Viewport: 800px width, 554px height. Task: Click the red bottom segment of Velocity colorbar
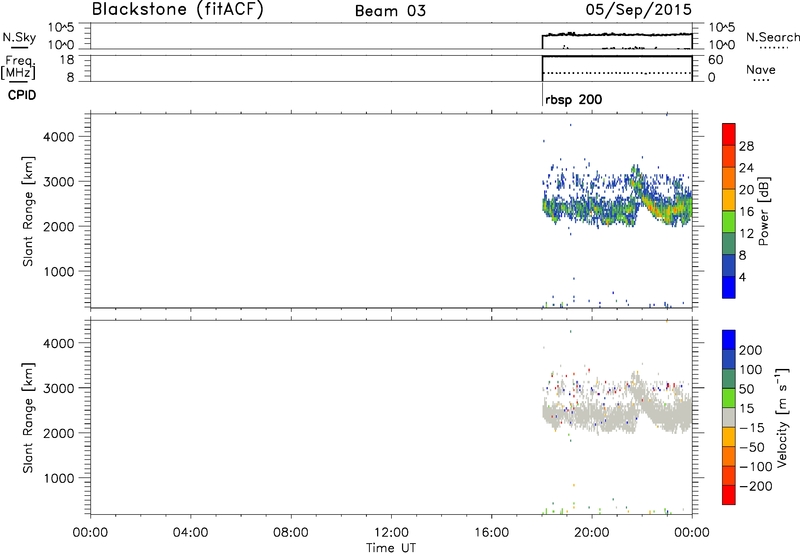click(x=729, y=495)
